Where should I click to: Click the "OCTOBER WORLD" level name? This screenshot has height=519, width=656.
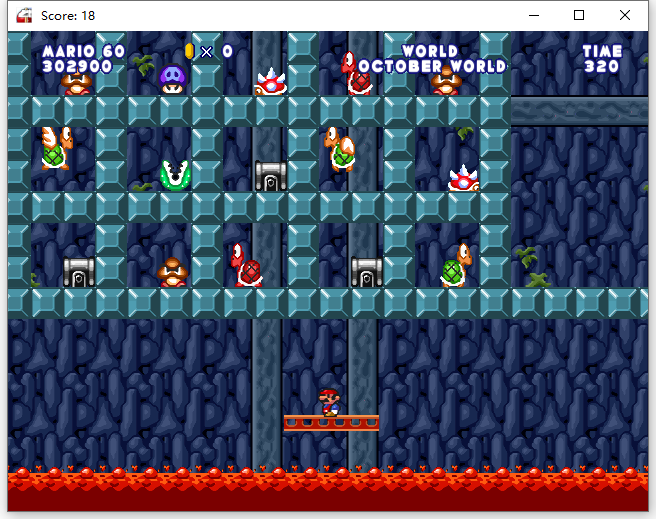tap(432, 66)
